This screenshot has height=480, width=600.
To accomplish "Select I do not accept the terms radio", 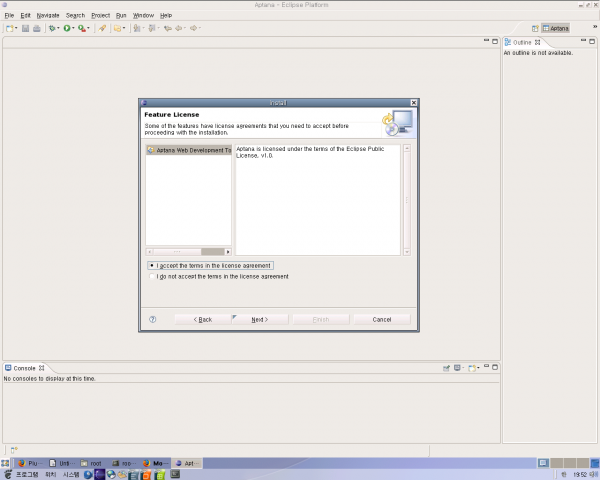I will 152,276.
